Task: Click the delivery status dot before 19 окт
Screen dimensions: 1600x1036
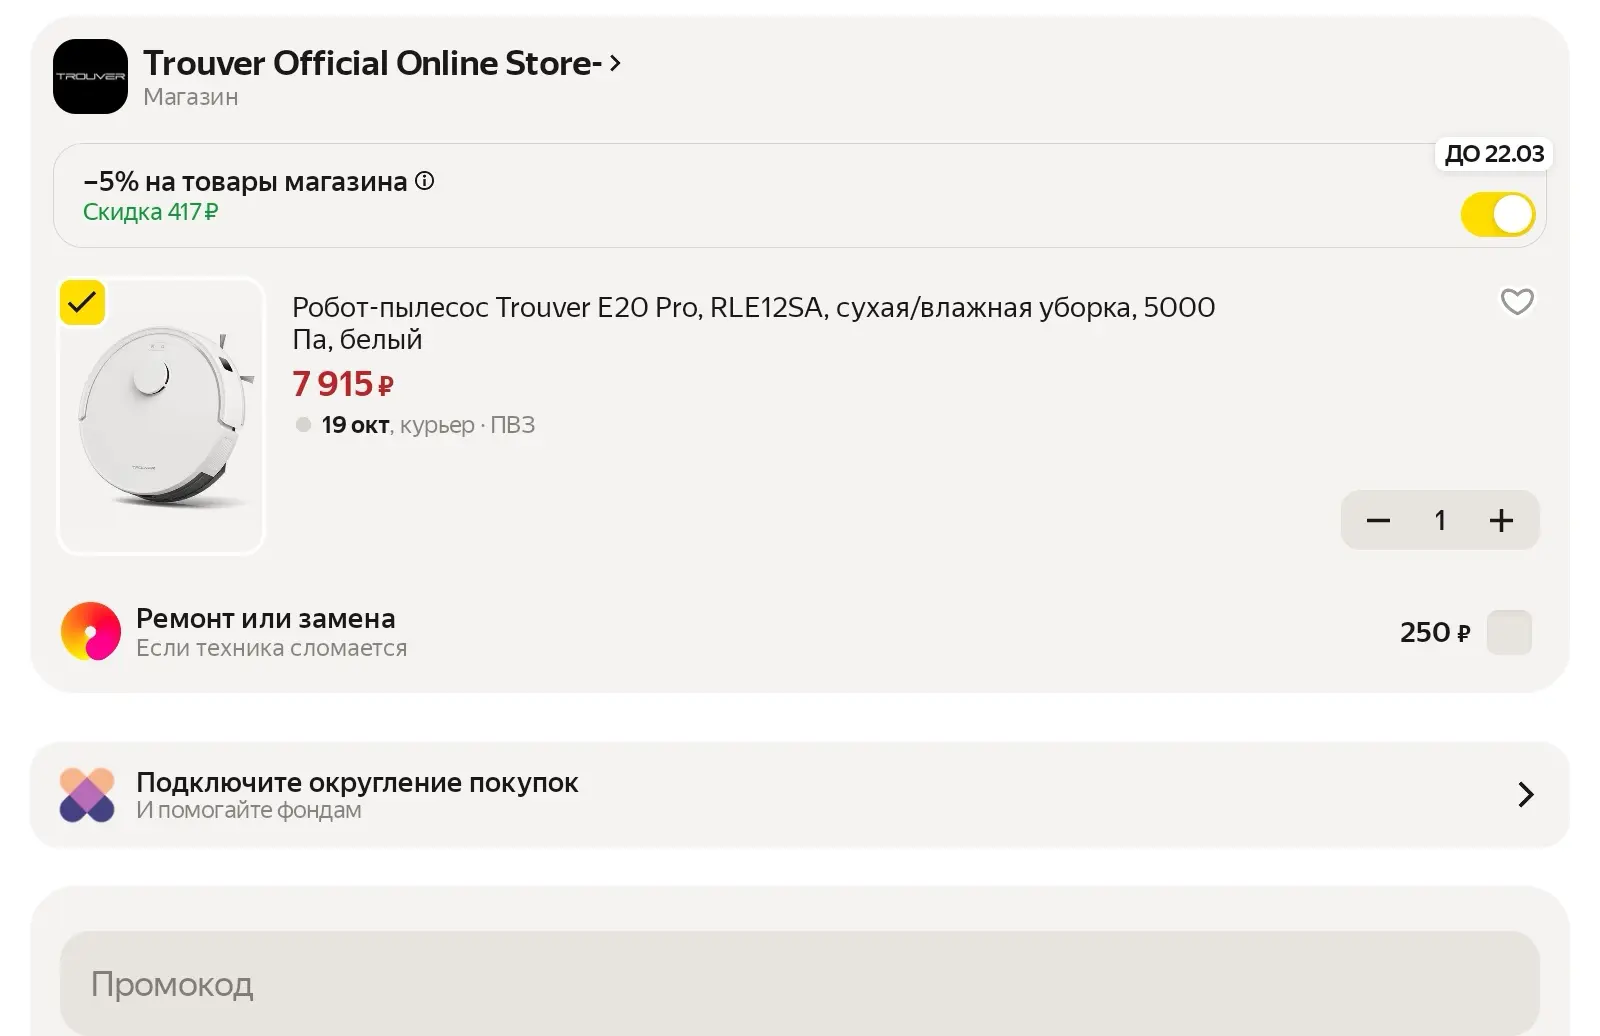Action: (303, 425)
